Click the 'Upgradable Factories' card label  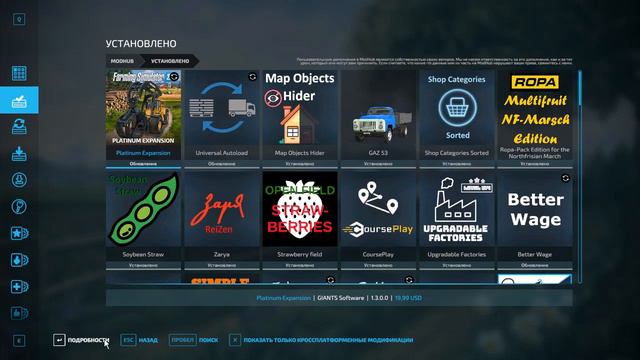pyautogui.click(x=457, y=254)
